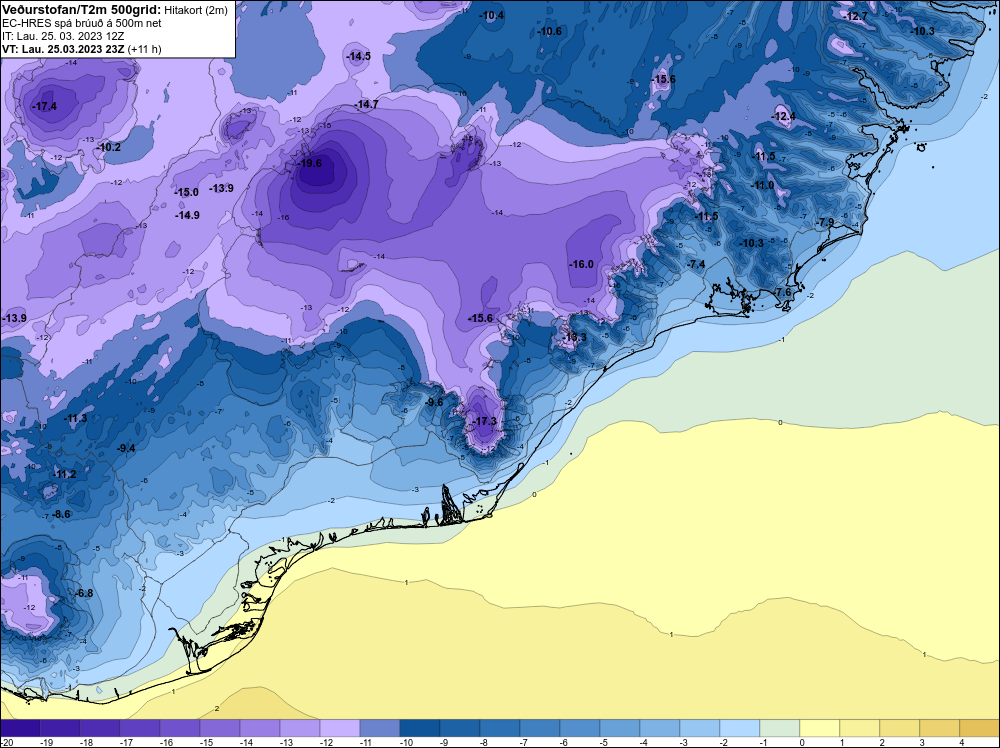Screen dimensions: 1000x748
Task: Click the -13.3 temperature label
Action: (x=575, y=337)
